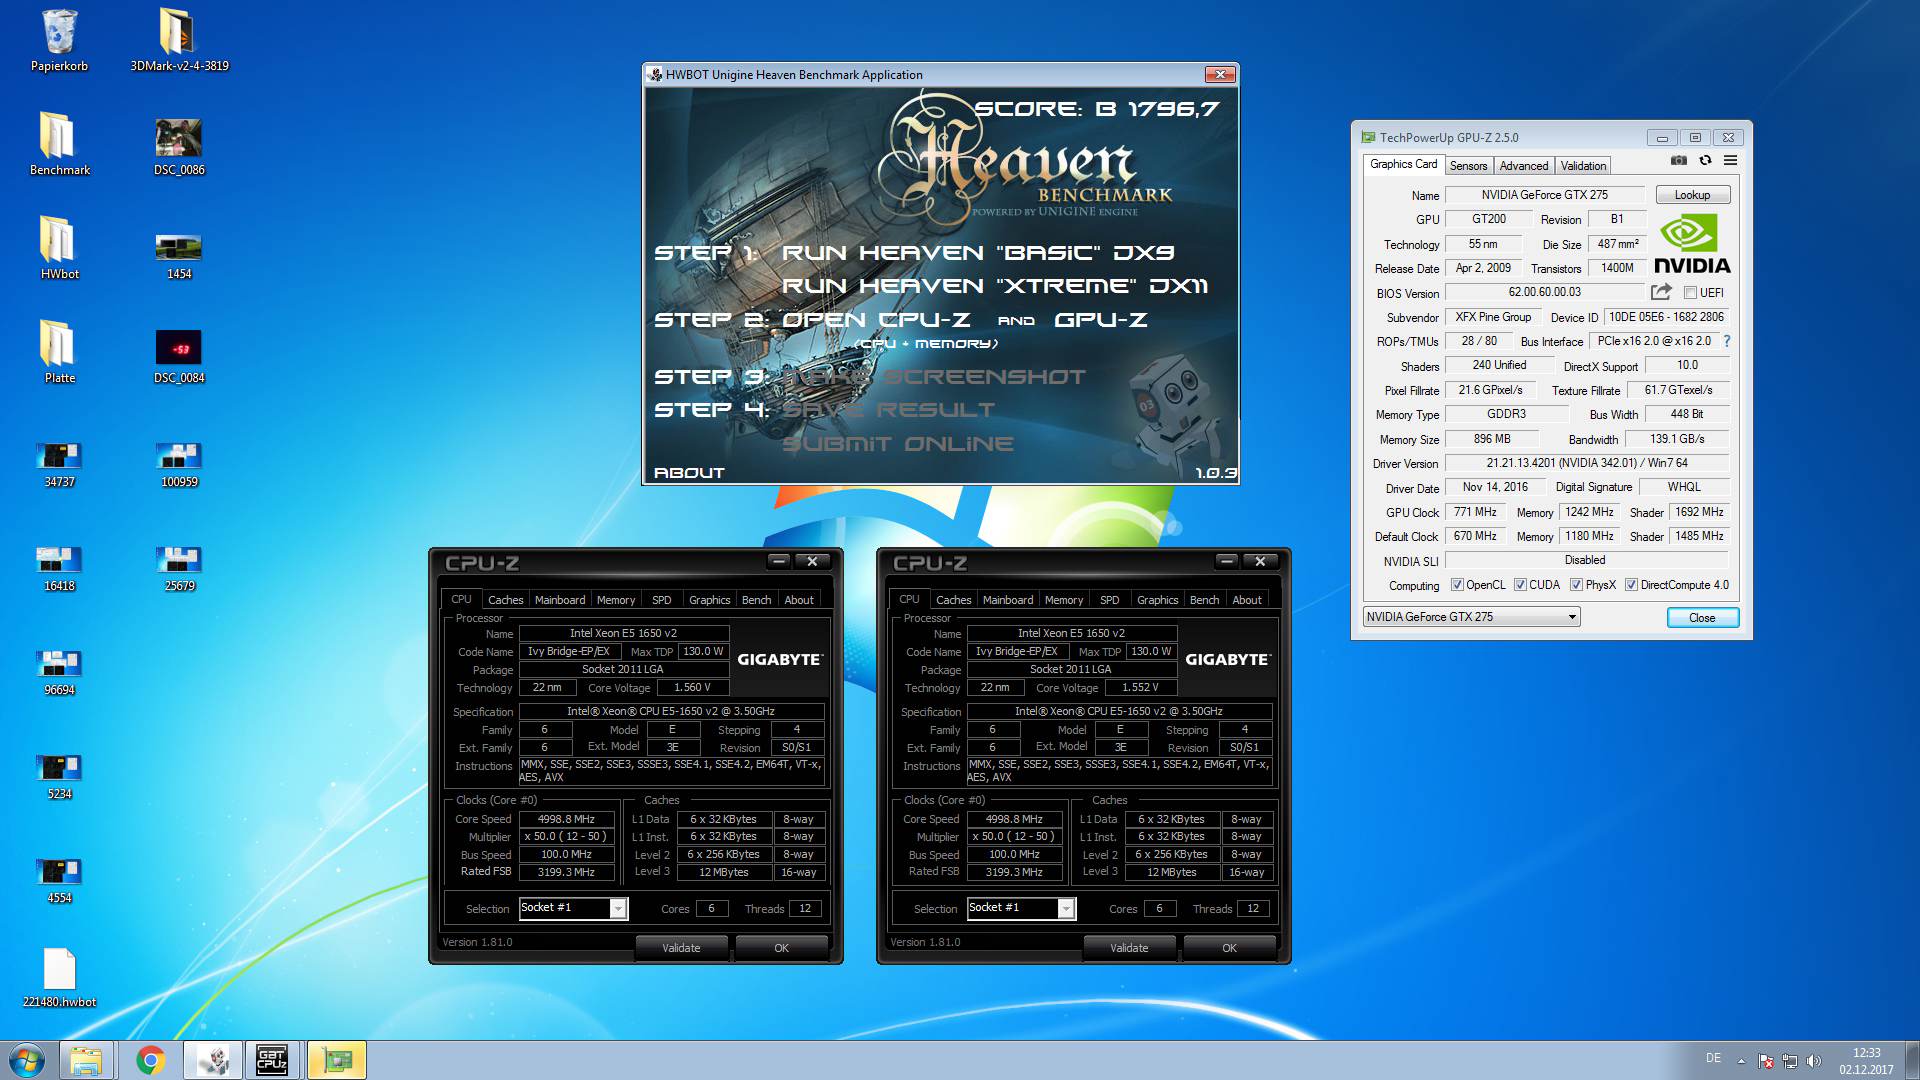Open Socket #1 dropdown in right CPU-Z
This screenshot has height=1080, width=1920.
1021,908
